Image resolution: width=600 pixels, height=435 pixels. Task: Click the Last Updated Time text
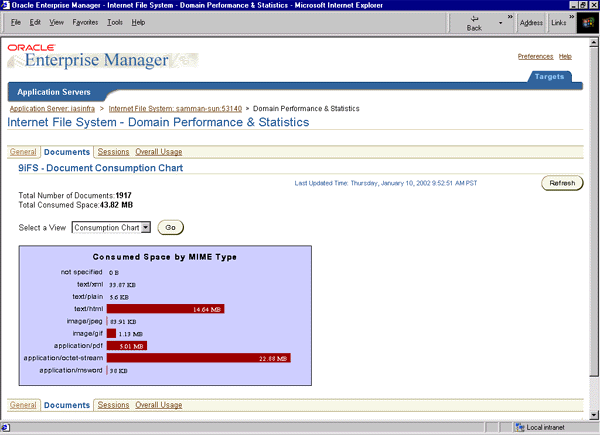click(386, 183)
